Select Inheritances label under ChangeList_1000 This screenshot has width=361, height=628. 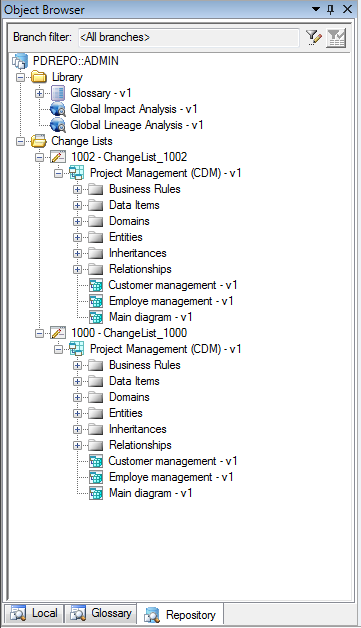137,429
